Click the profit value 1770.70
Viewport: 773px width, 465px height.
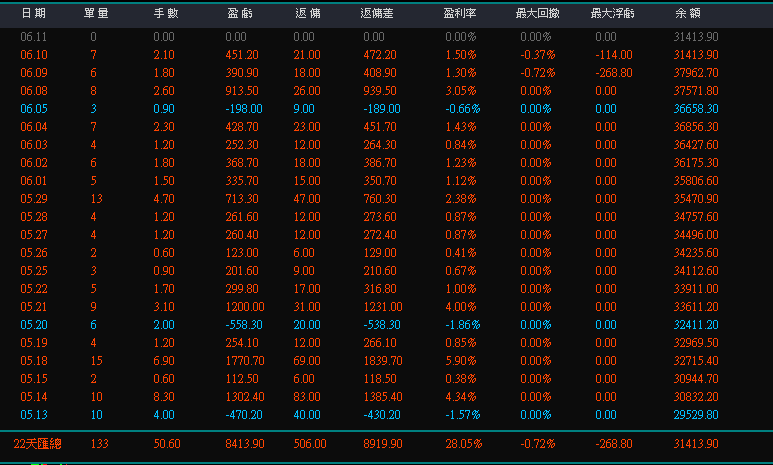[x=245, y=361]
